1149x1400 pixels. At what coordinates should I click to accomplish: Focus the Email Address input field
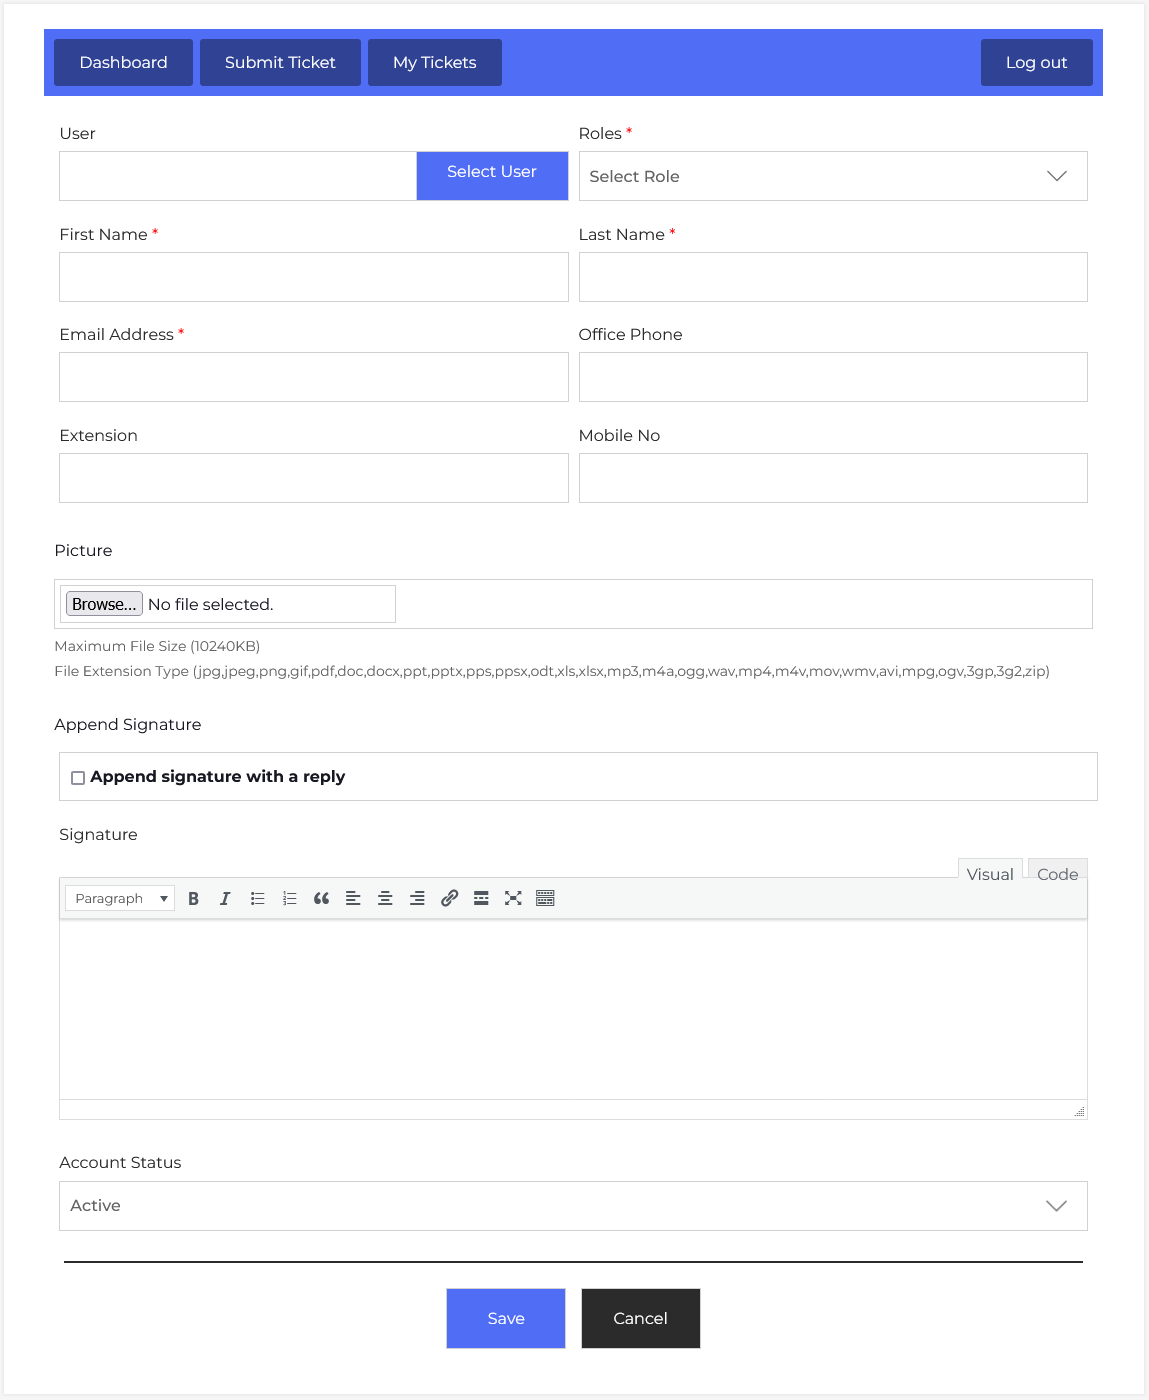tap(313, 377)
